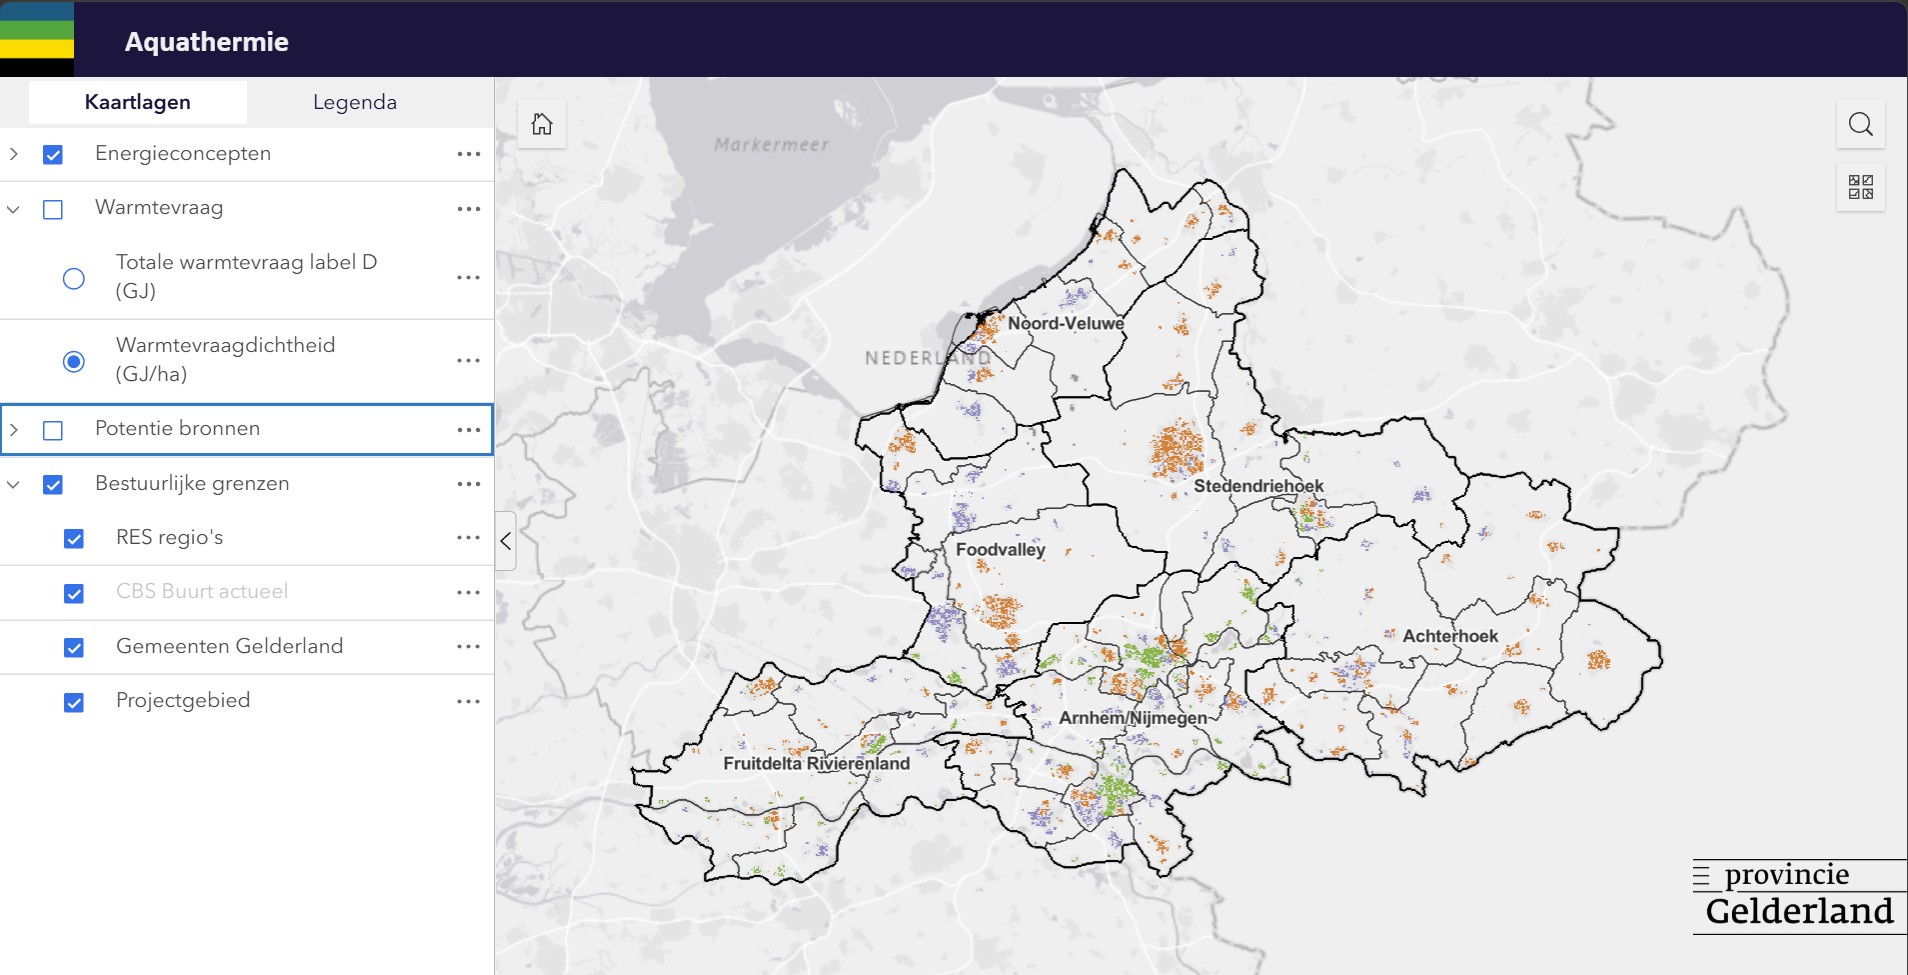The image size is (1908, 975).
Task: Collapse the Bestuurlijke grenzen group
Action: click(14, 484)
